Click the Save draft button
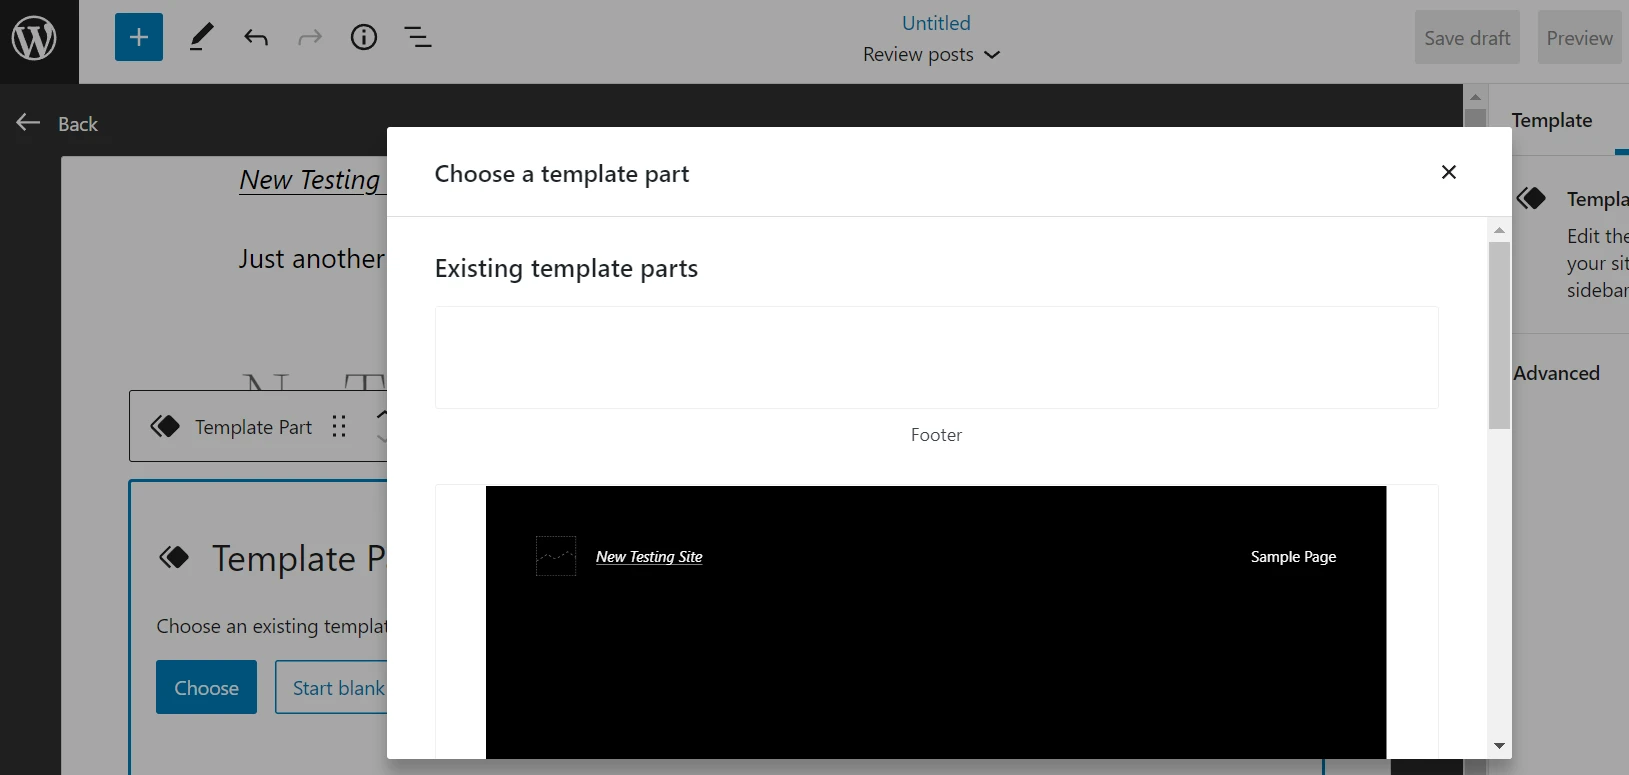The height and width of the screenshot is (775, 1629). point(1467,38)
